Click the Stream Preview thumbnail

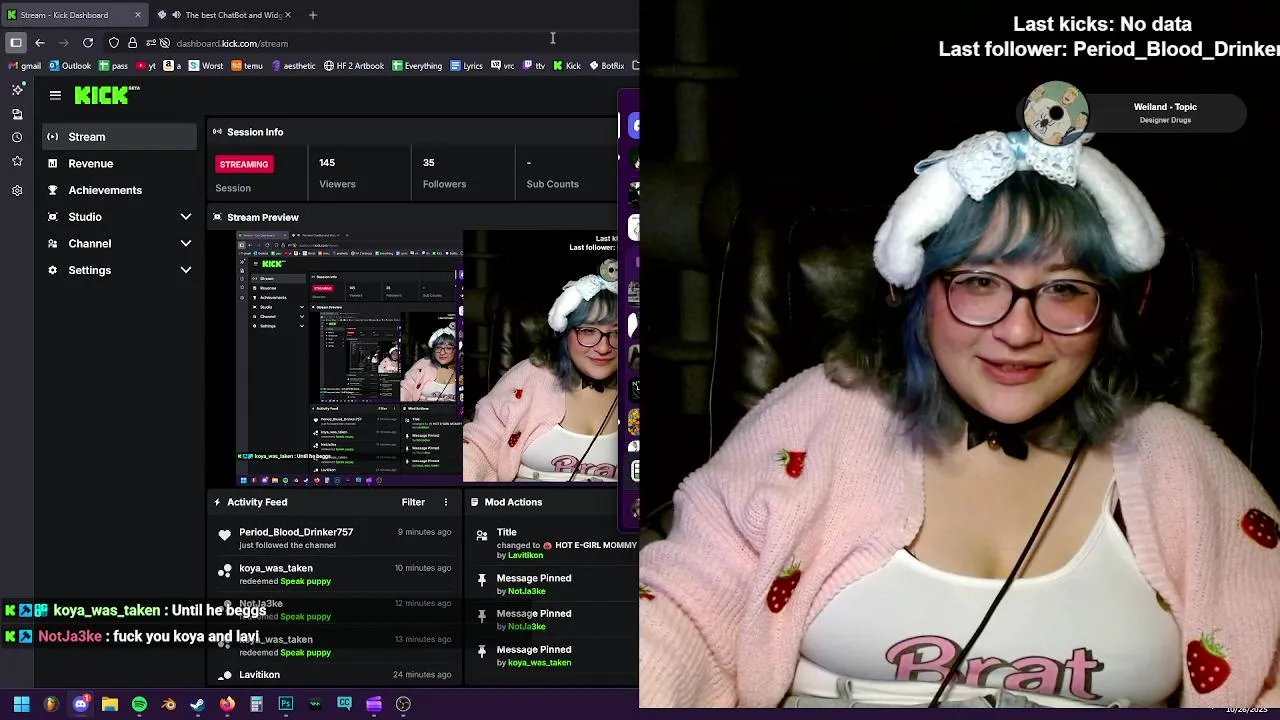tap(427, 357)
